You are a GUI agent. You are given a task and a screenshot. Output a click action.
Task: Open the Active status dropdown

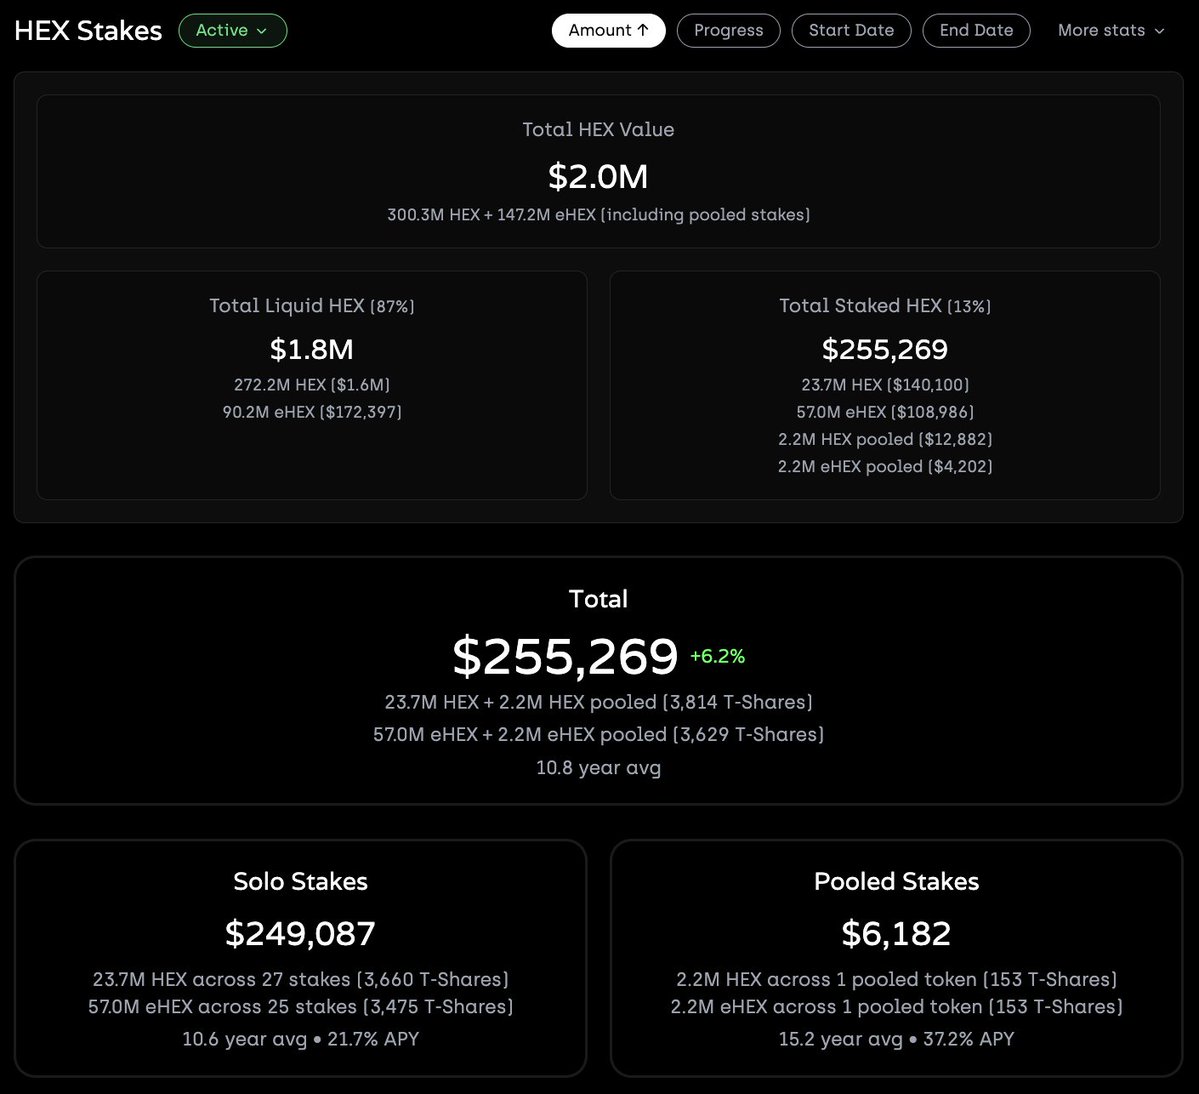click(232, 31)
